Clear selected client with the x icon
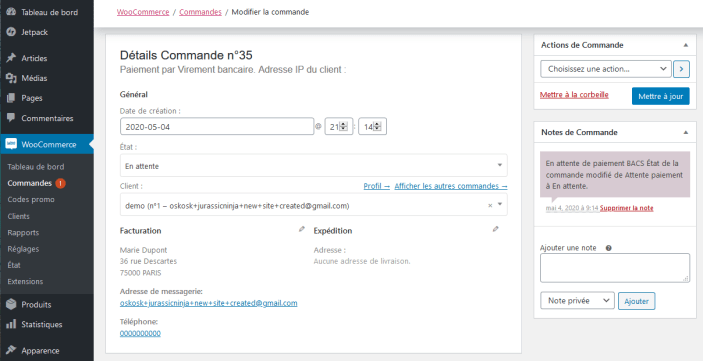Viewport: 703px width, 361px height. [x=490, y=205]
